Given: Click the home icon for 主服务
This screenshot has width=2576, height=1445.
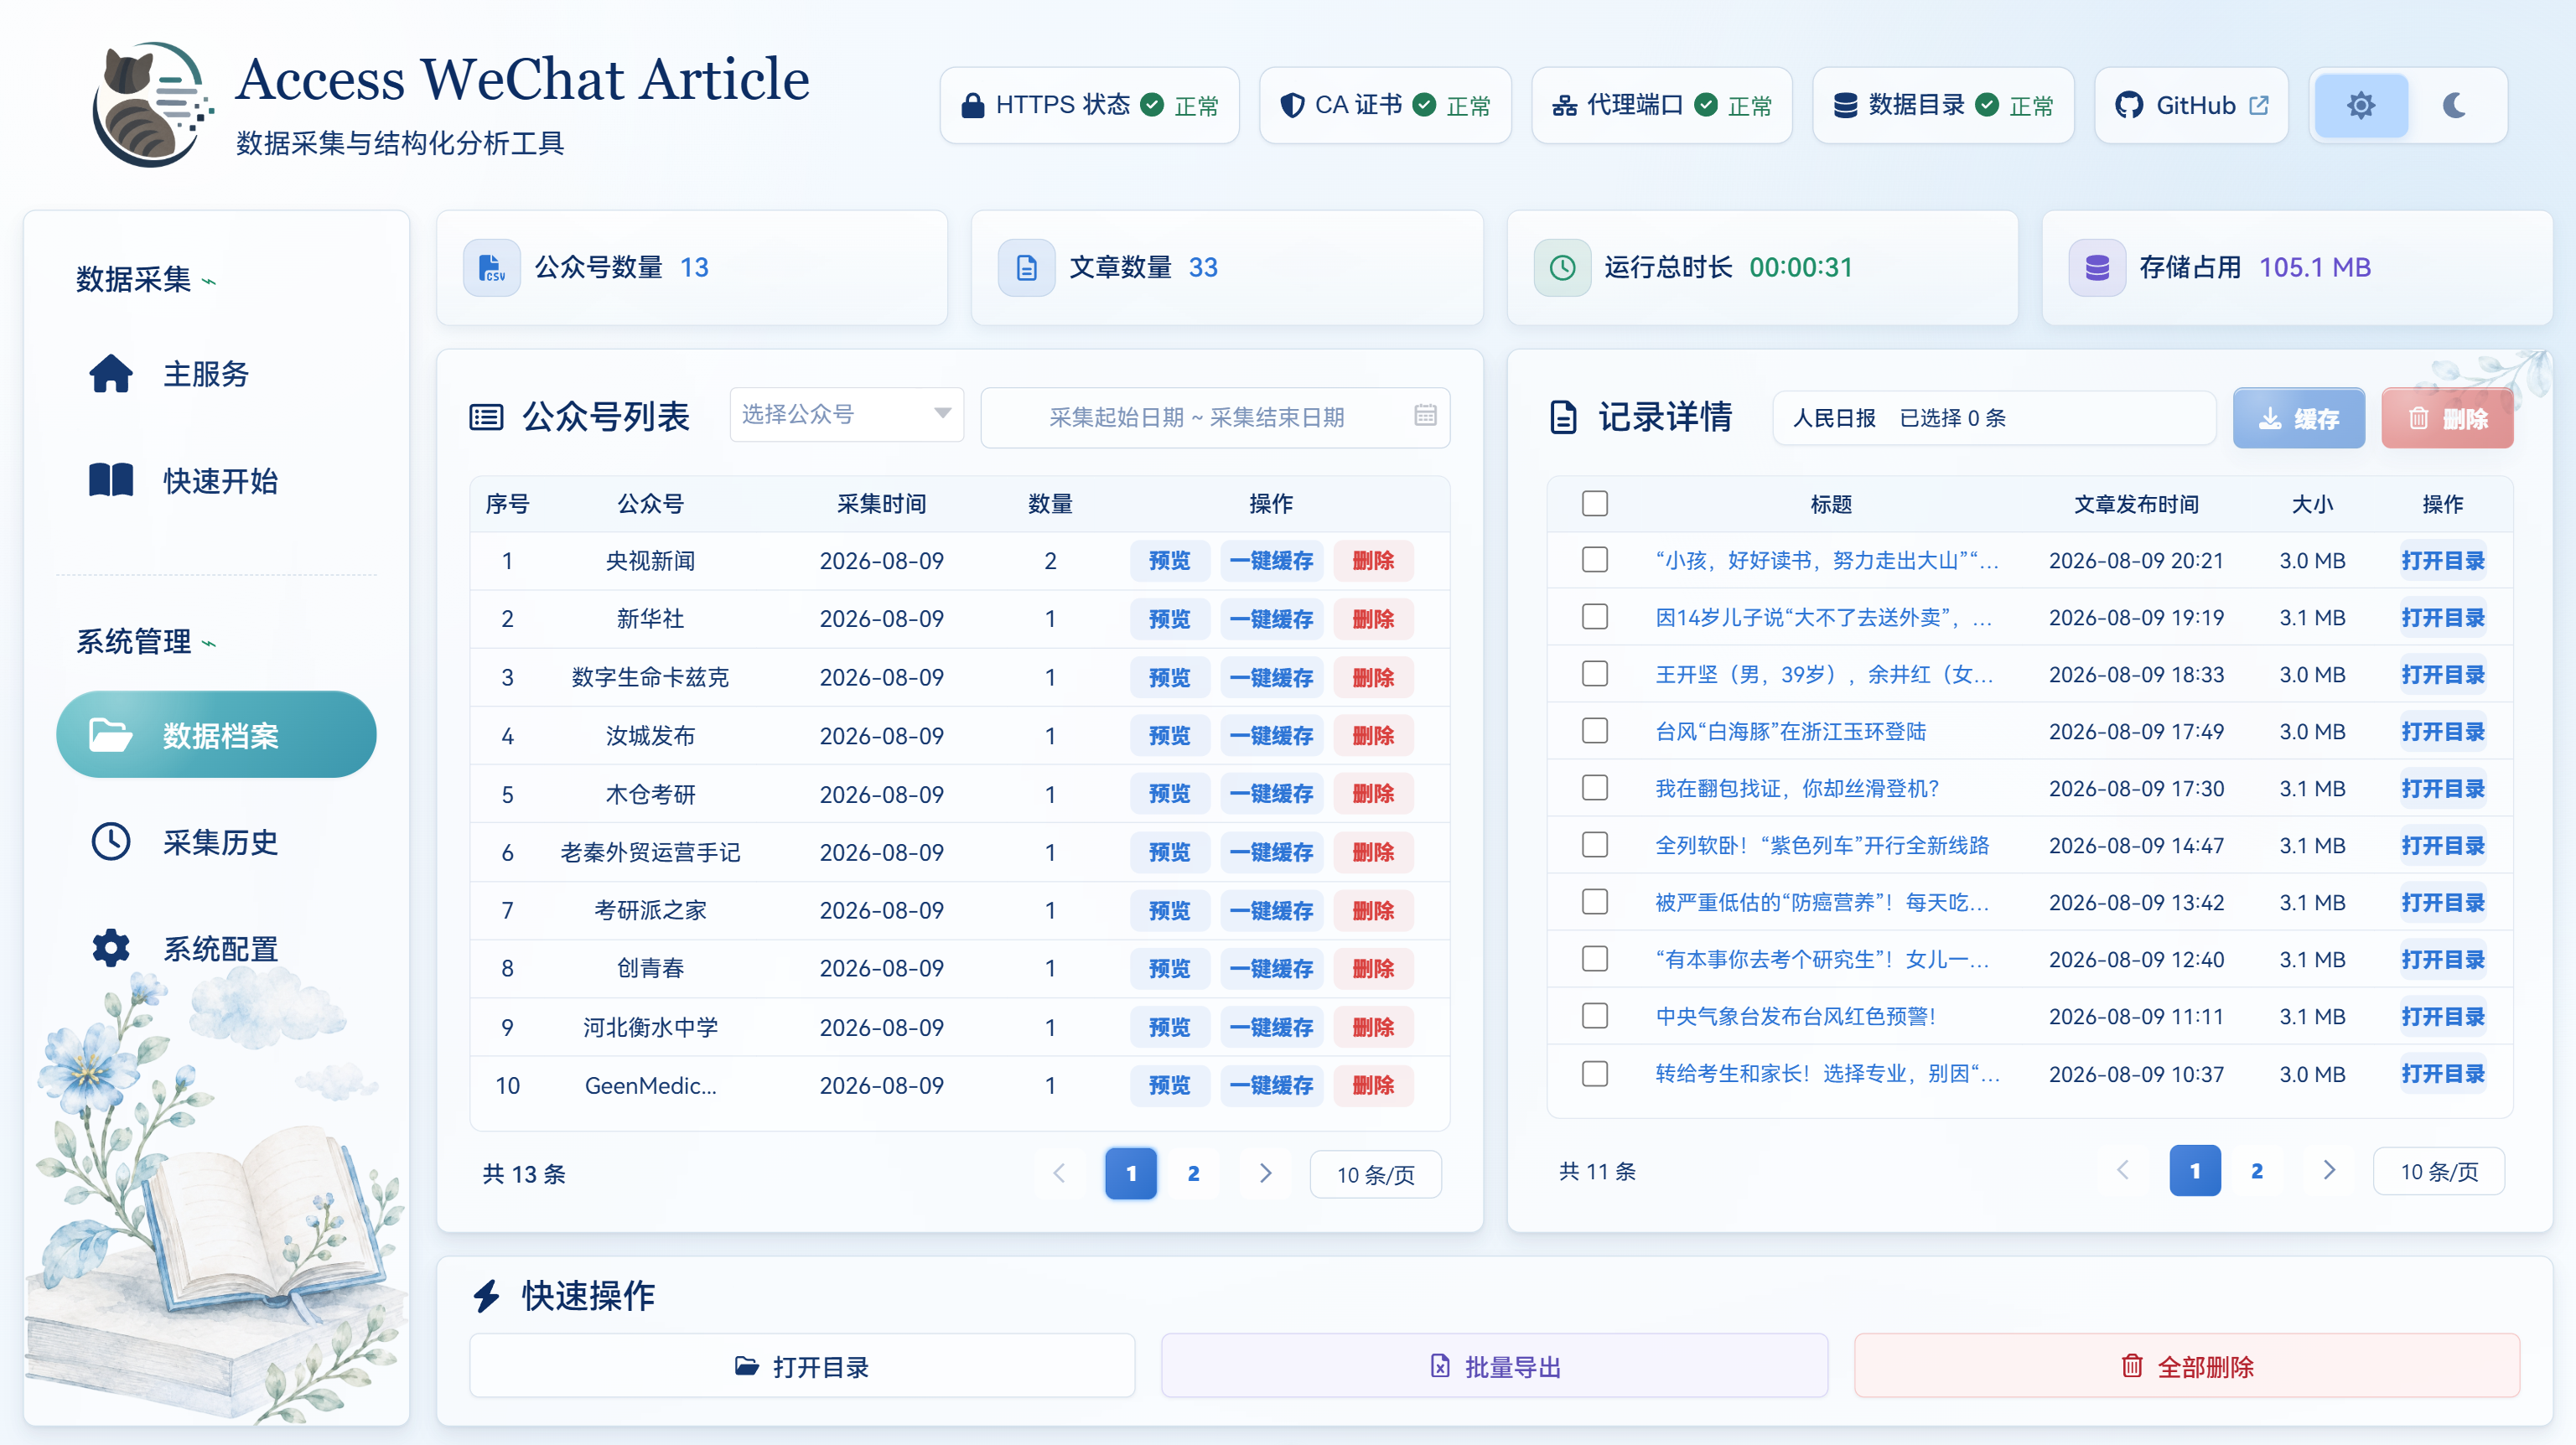Looking at the screenshot, I should coord(110,373).
